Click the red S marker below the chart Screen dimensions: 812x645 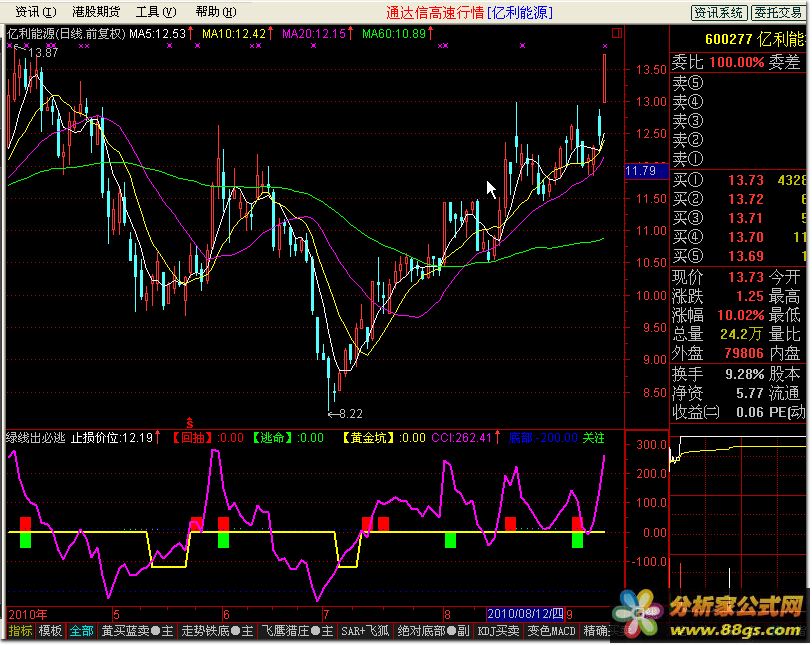[190, 422]
